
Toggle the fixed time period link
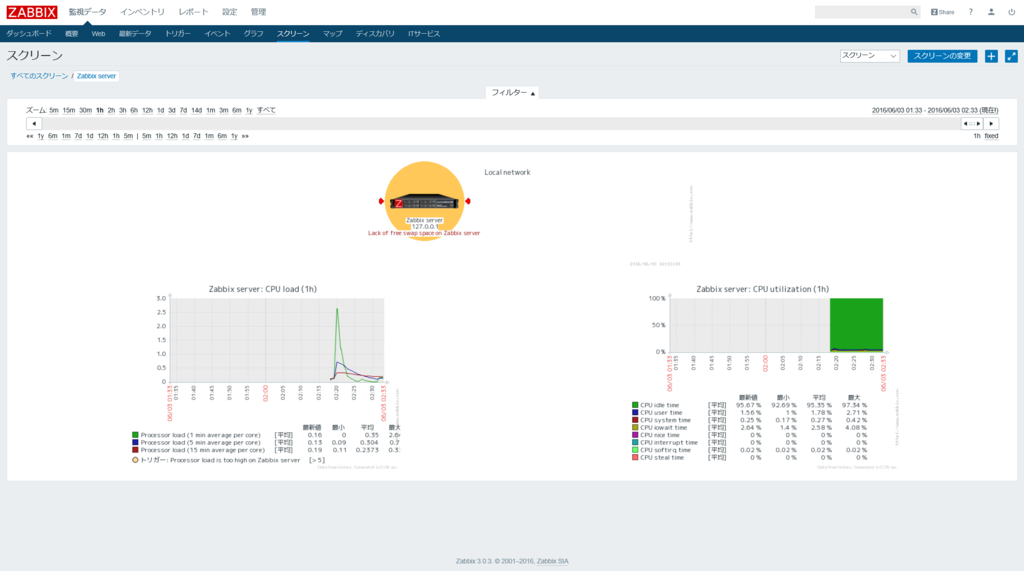coord(991,136)
